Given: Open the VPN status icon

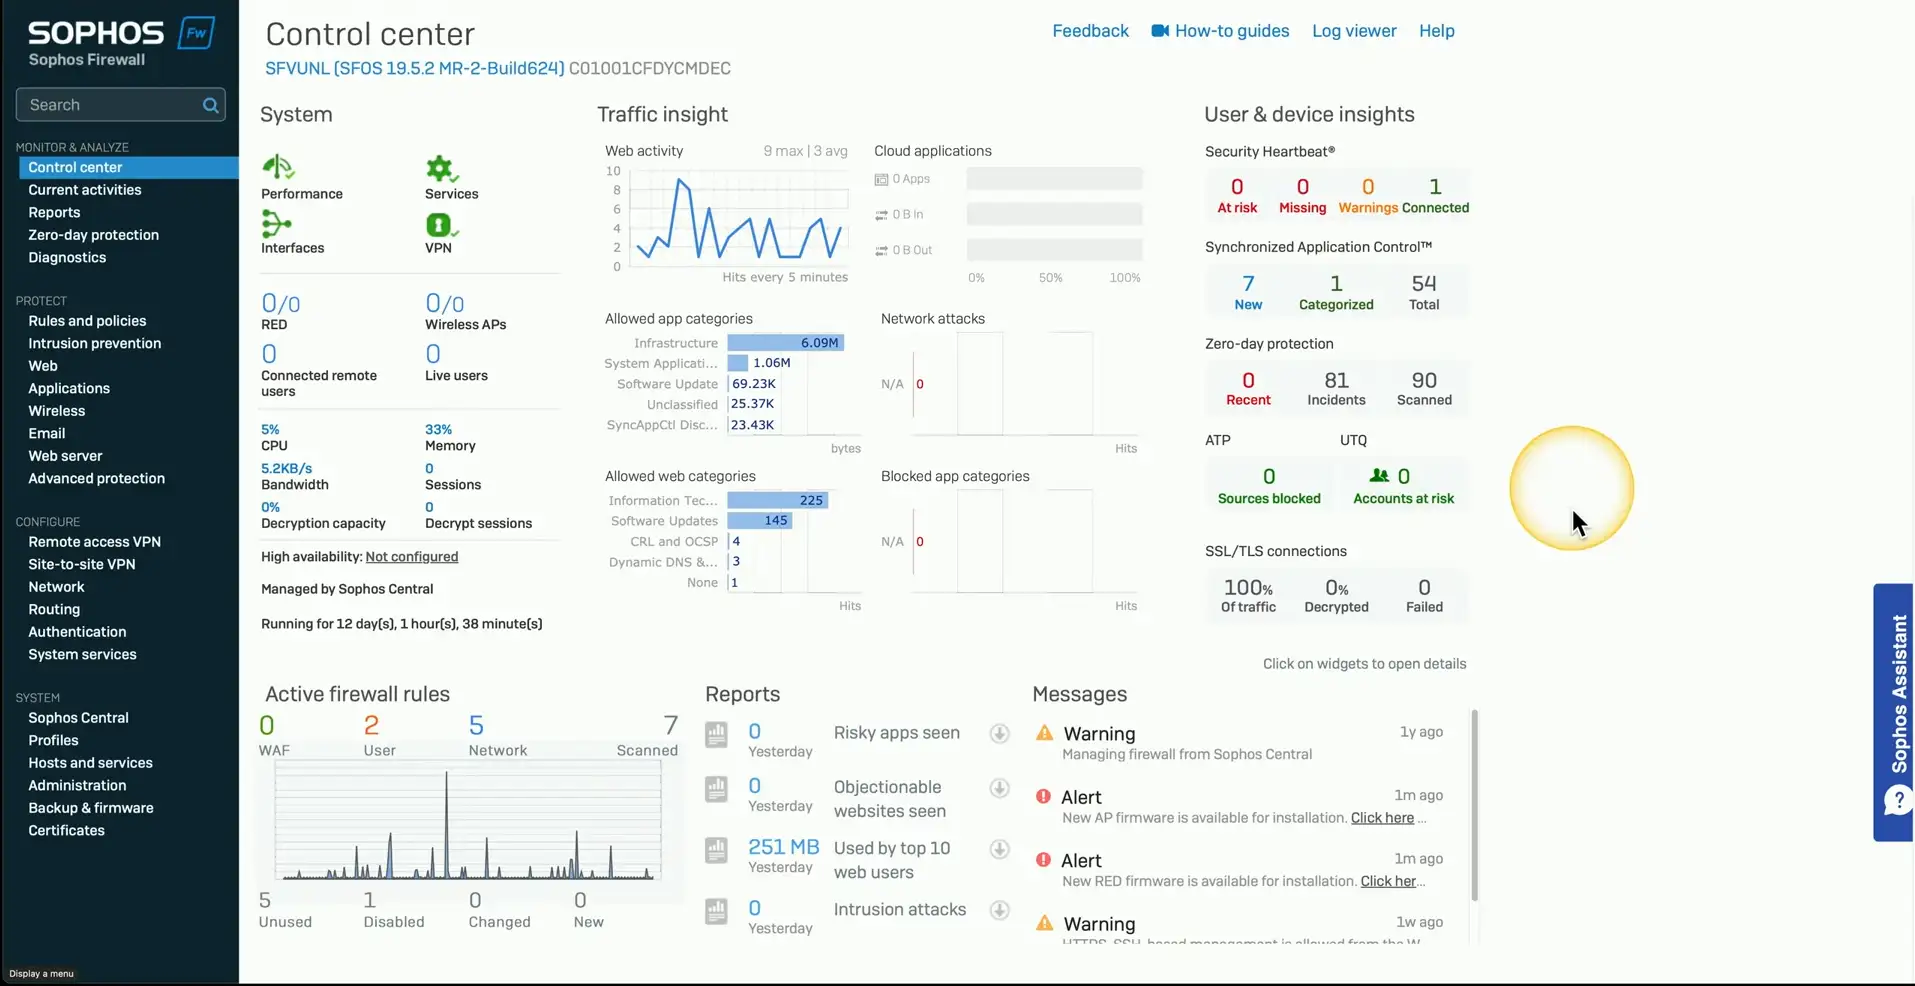Looking at the screenshot, I should (440, 225).
